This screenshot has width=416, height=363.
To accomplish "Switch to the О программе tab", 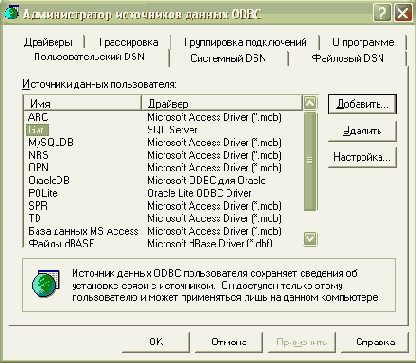I will (x=363, y=43).
